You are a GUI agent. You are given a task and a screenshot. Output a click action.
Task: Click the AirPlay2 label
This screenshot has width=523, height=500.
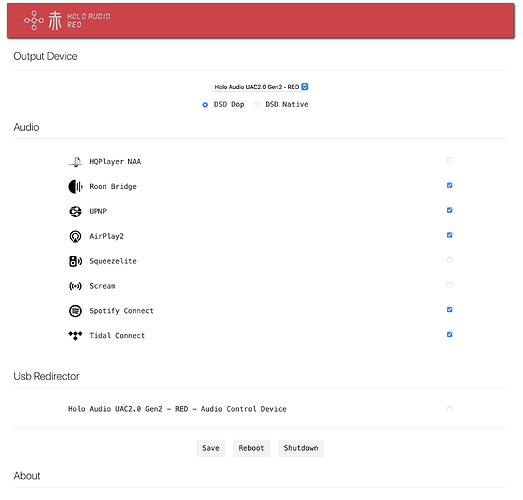pyautogui.click(x=106, y=236)
